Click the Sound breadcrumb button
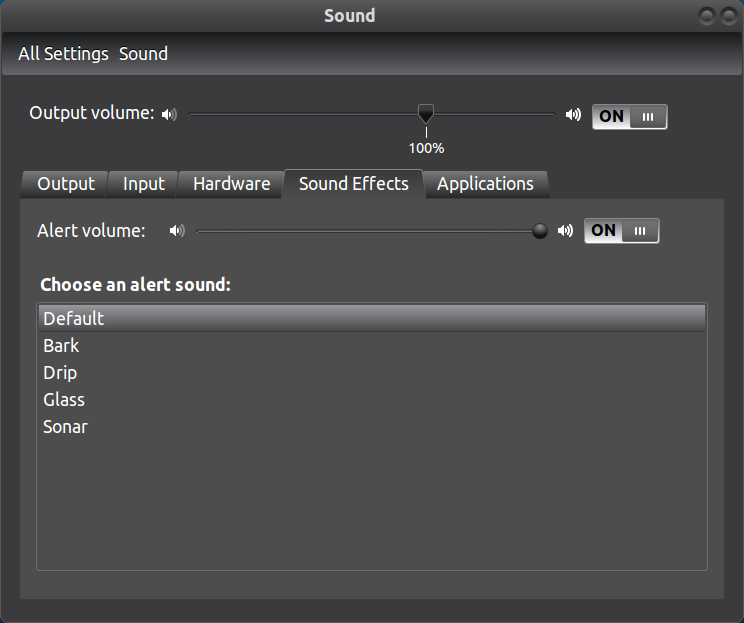The width and height of the screenshot is (744, 623). coord(143,54)
